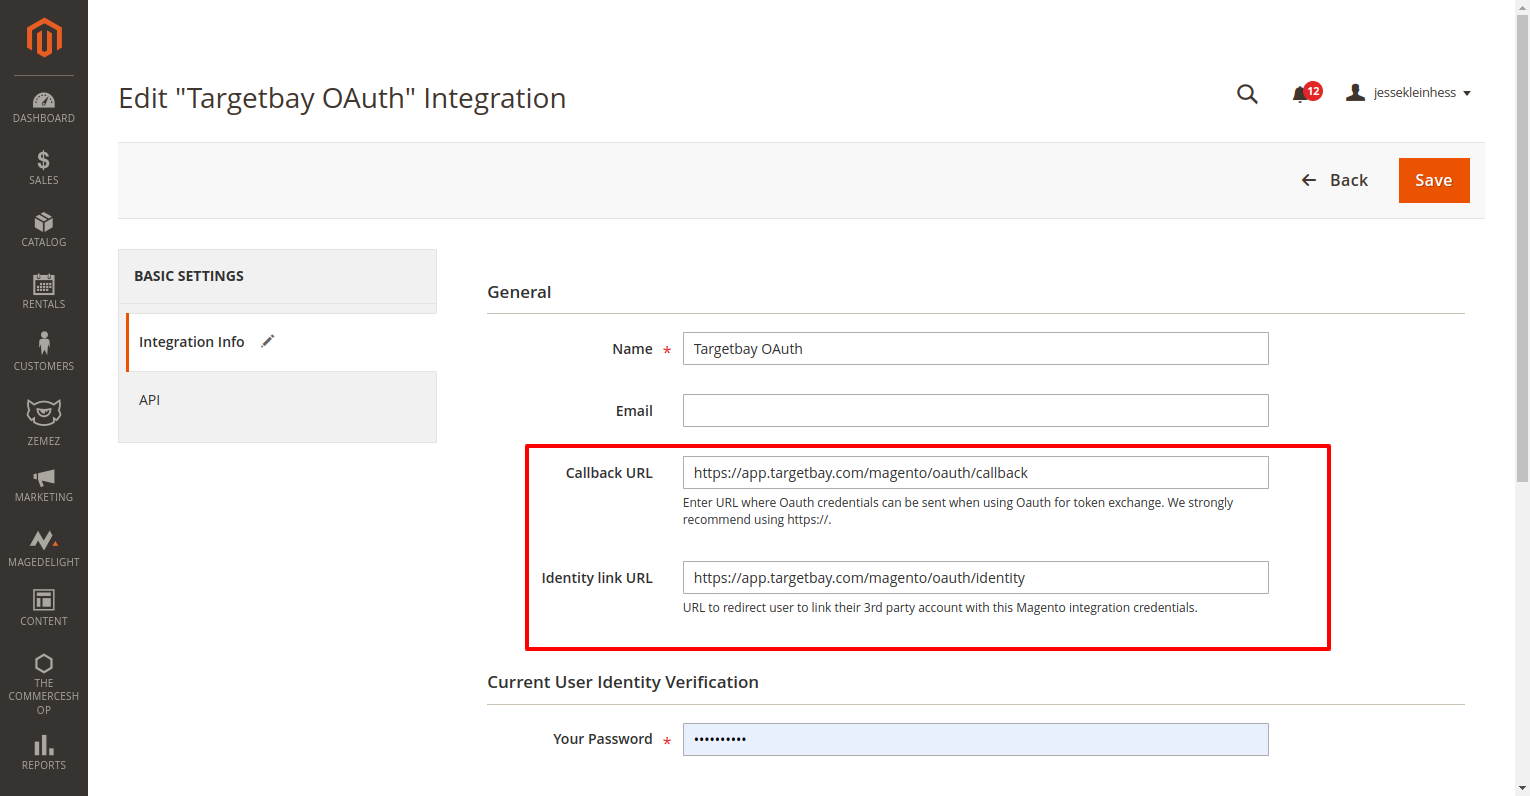Focus the Identity link URL field
The width and height of the screenshot is (1530, 796).
pyautogui.click(x=975, y=578)
